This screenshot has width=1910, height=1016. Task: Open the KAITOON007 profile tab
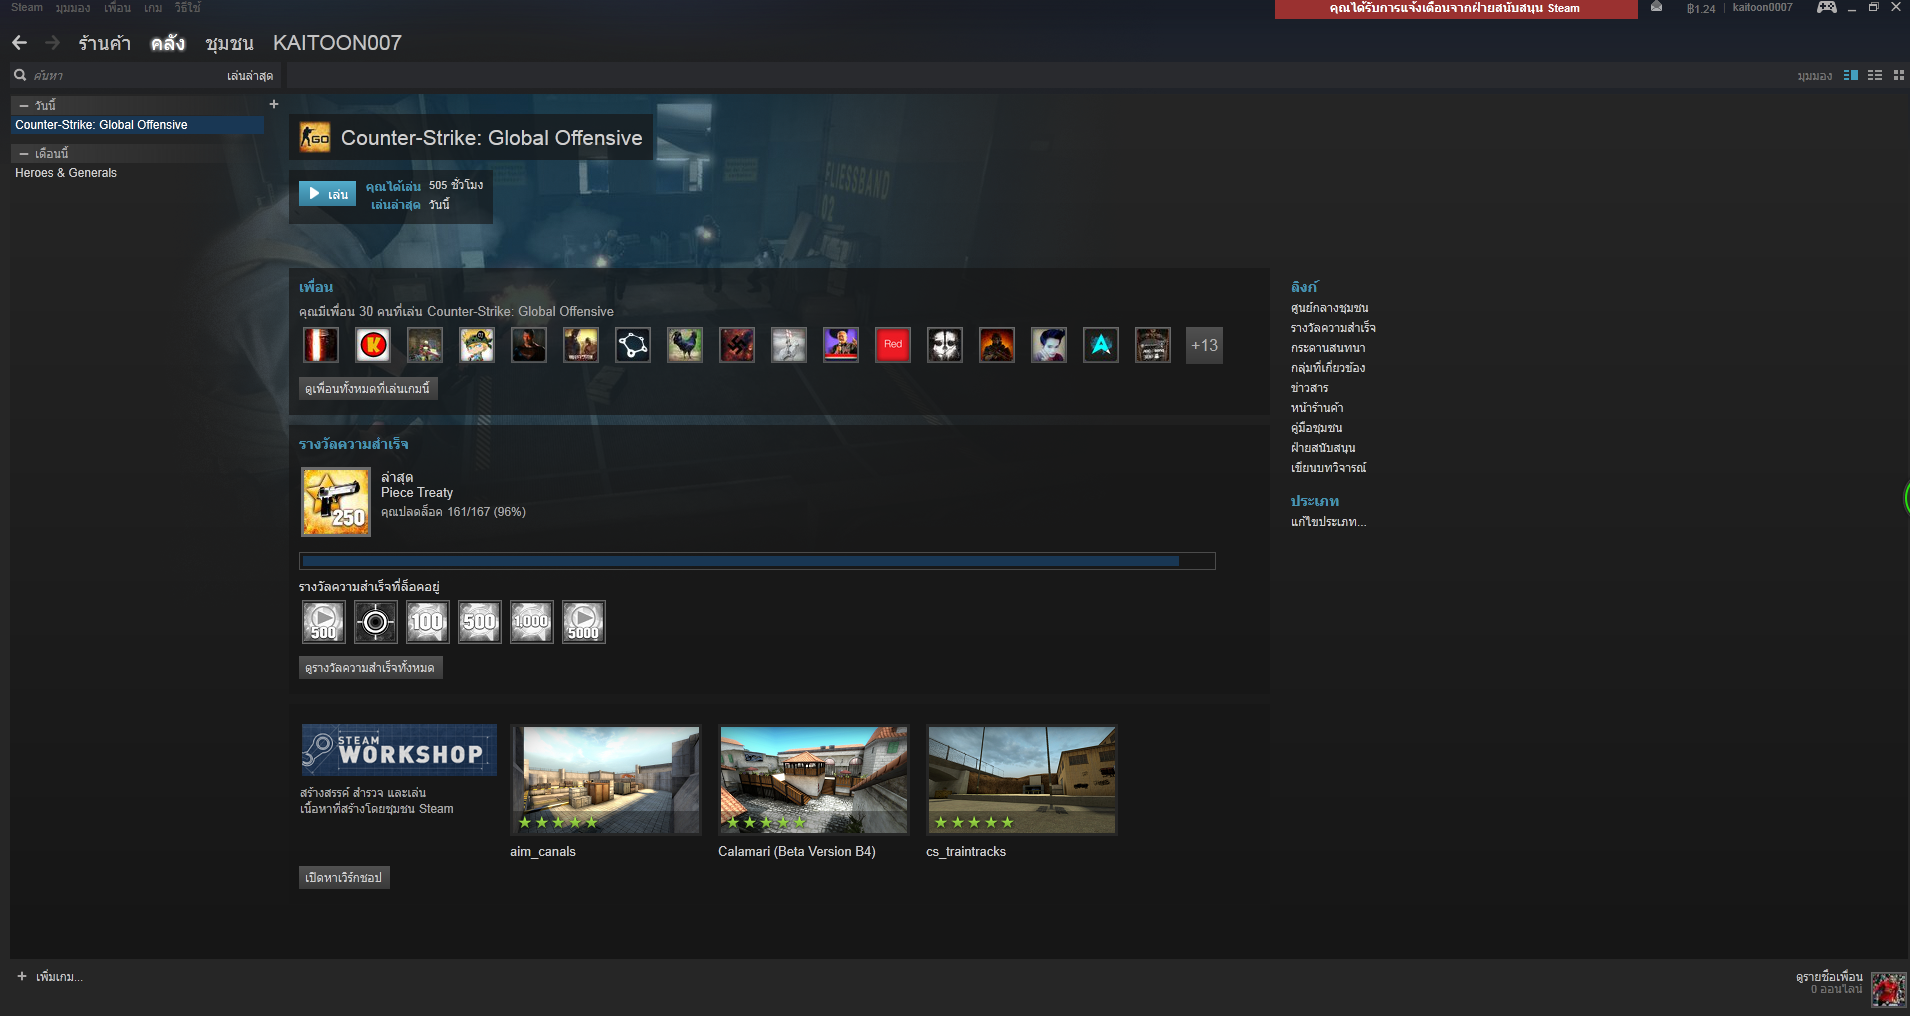pos(337,43)
